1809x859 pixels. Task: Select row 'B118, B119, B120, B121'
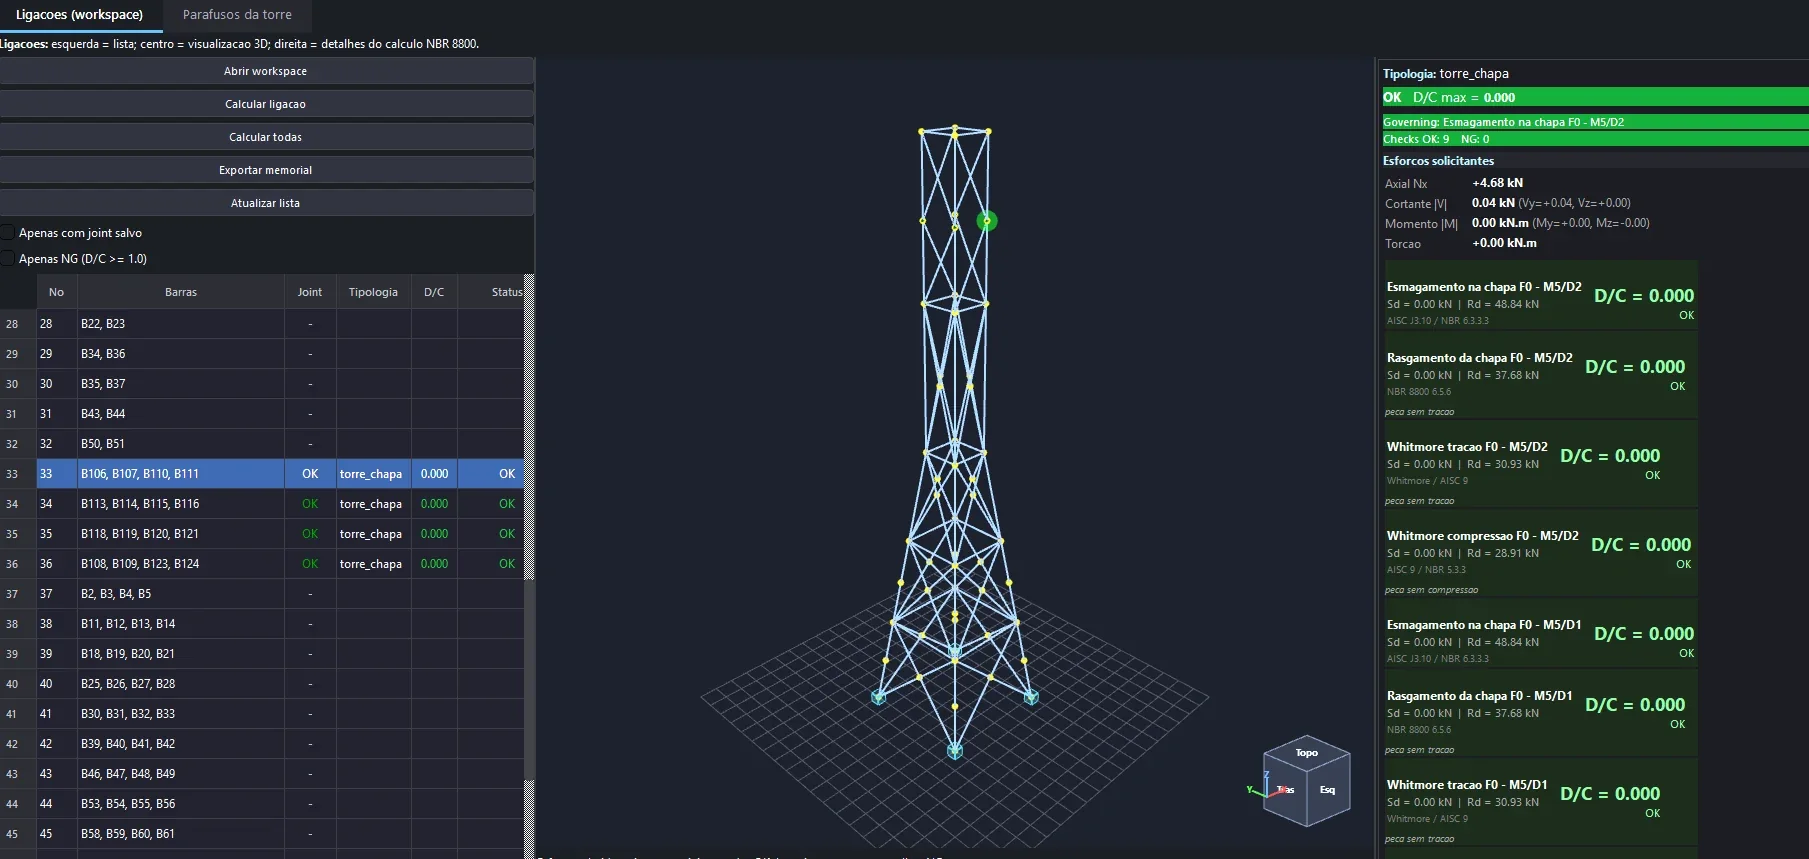click(280, 534)
